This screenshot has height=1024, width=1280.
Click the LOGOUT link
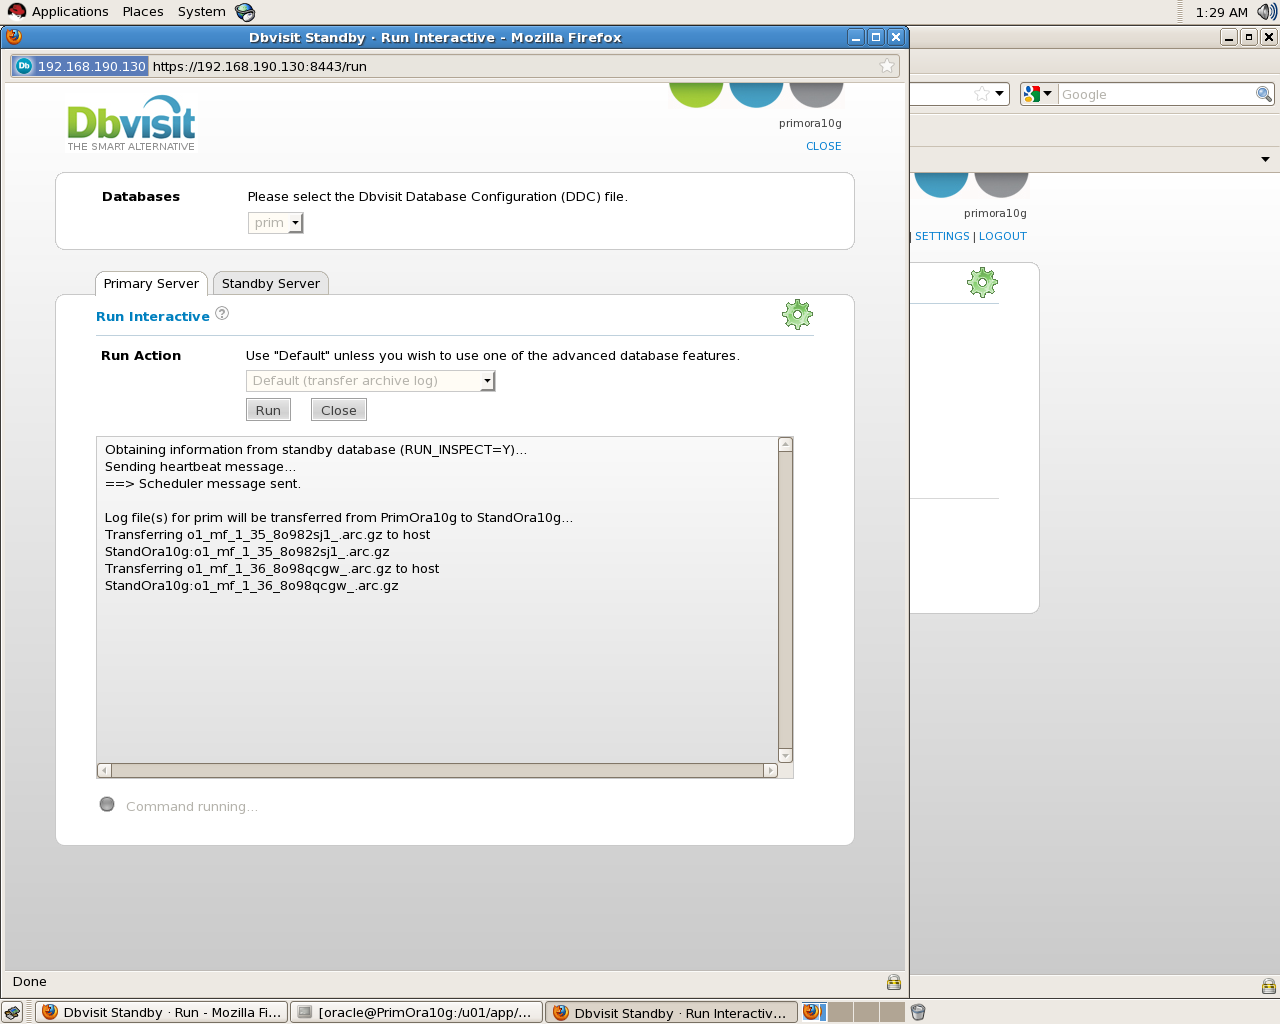click(x=1002, y=236)
